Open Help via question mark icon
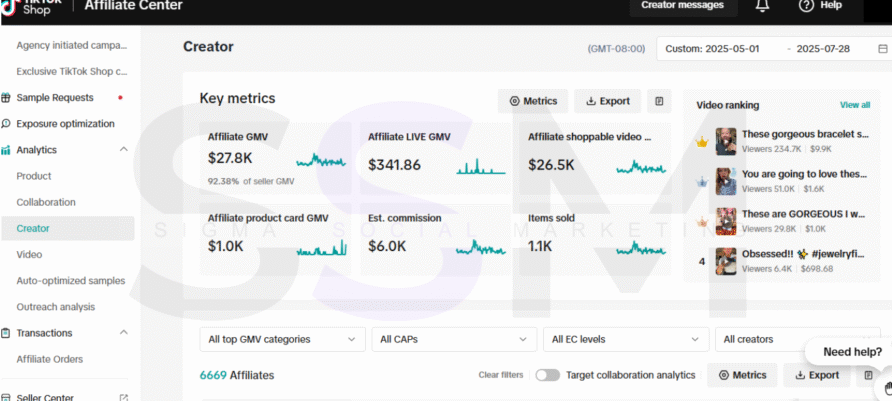Image resolution: width=892 pixels, height=401 pixels. point(806,6)
